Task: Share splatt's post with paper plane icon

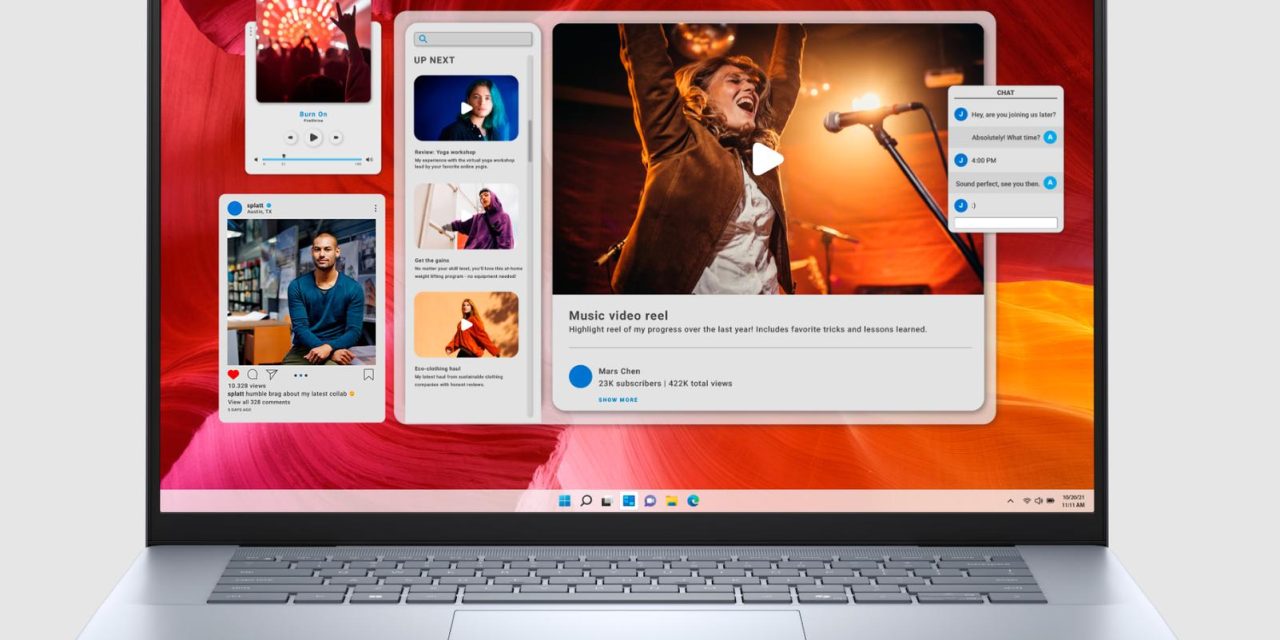Action: 271,375
